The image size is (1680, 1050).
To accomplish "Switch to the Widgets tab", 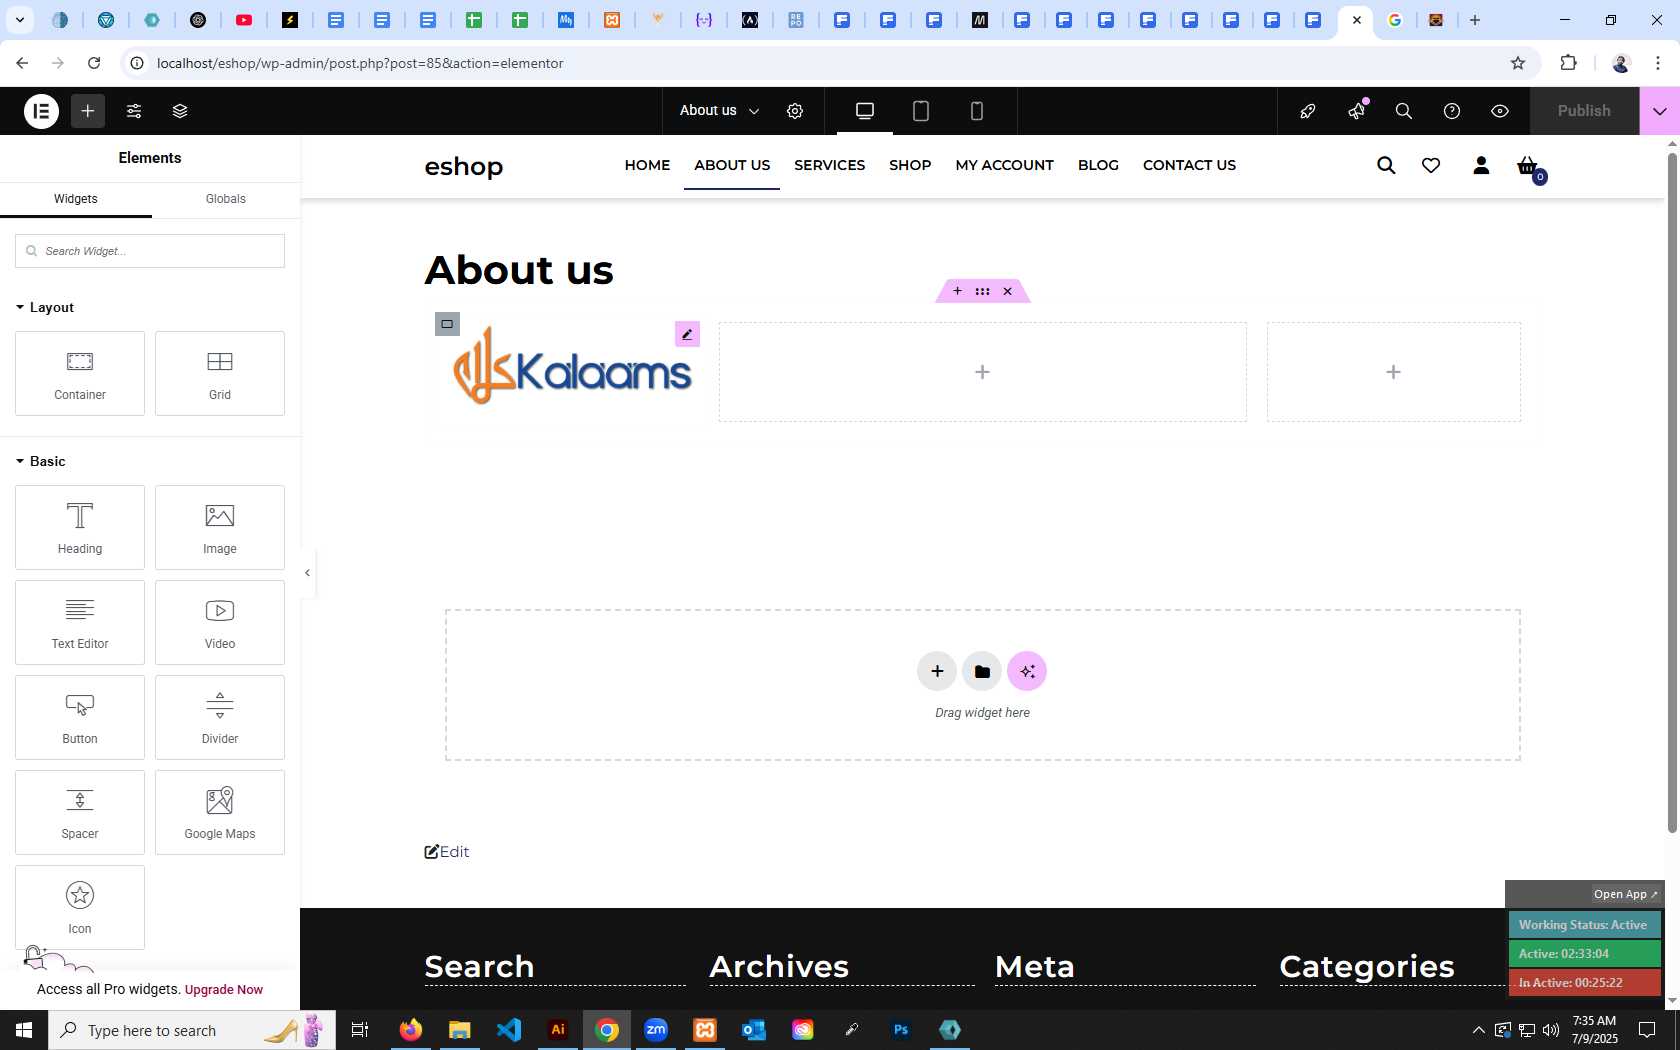I will (76, 199).
